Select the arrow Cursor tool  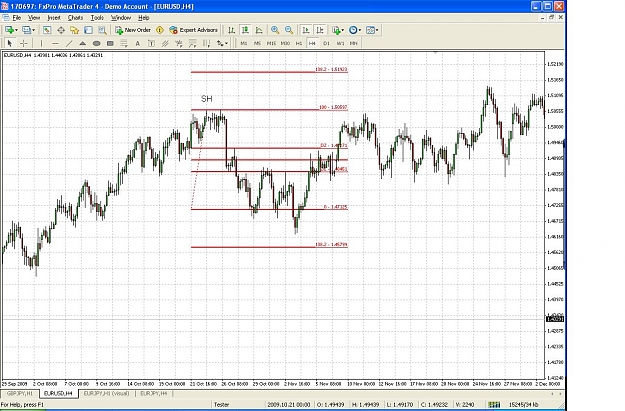[10, 43]
